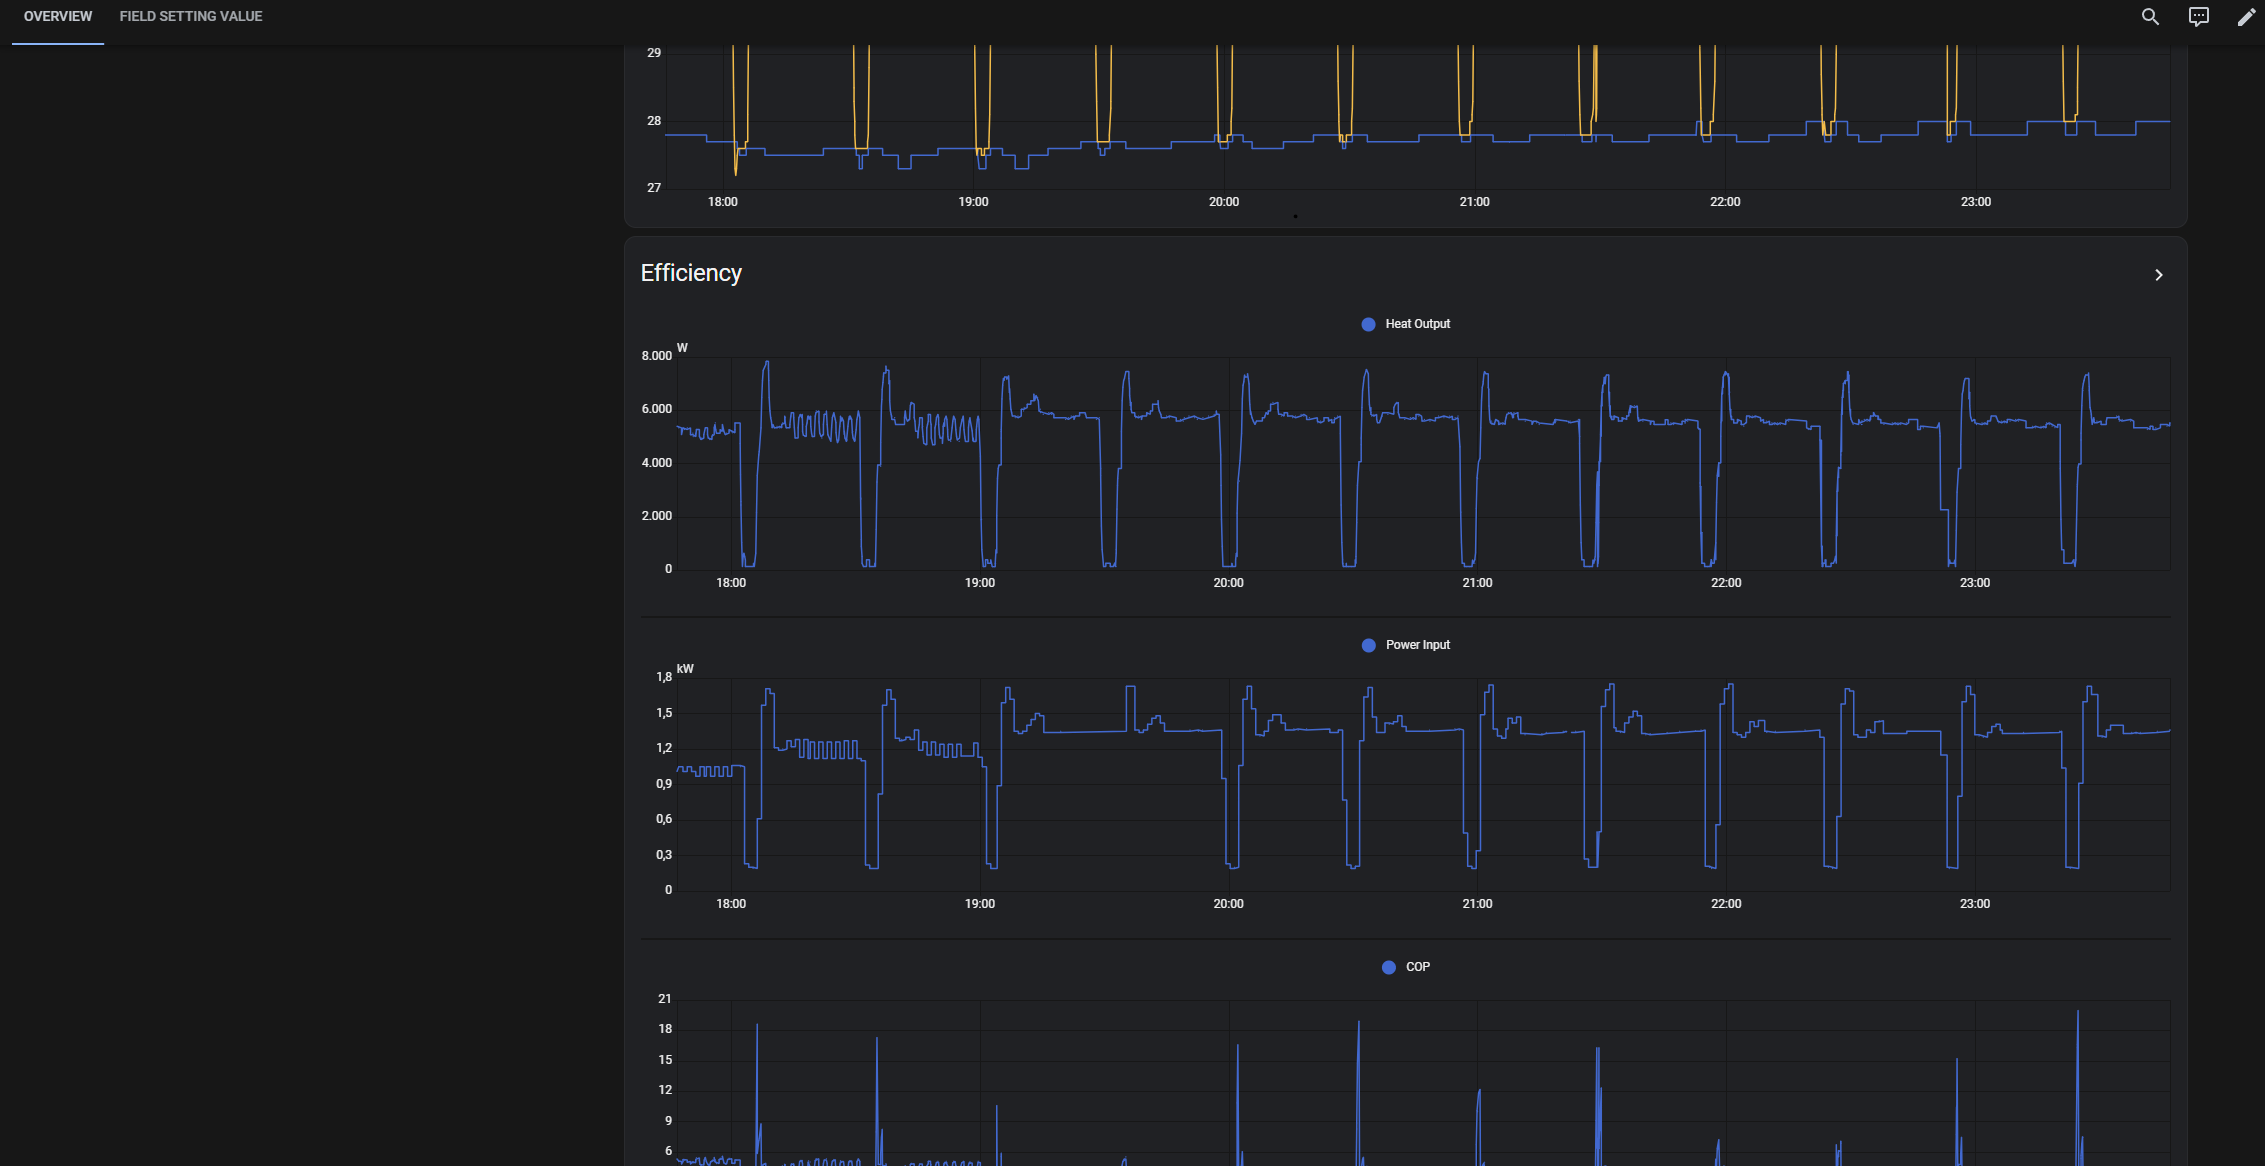The image size is (2265, 1166).
Task: Click the 28 label on temperature axis
Action: (x=654, y=121)
